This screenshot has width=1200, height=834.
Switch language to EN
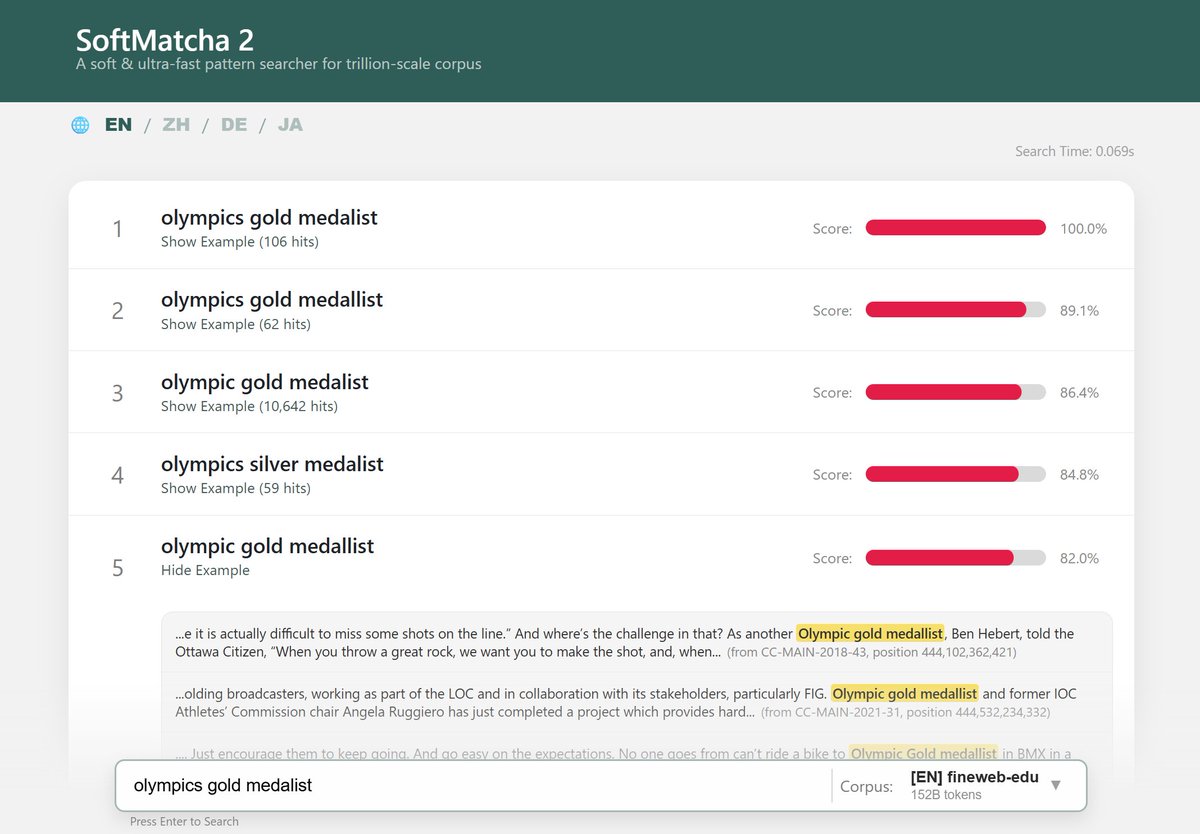[x=118, y=125]
